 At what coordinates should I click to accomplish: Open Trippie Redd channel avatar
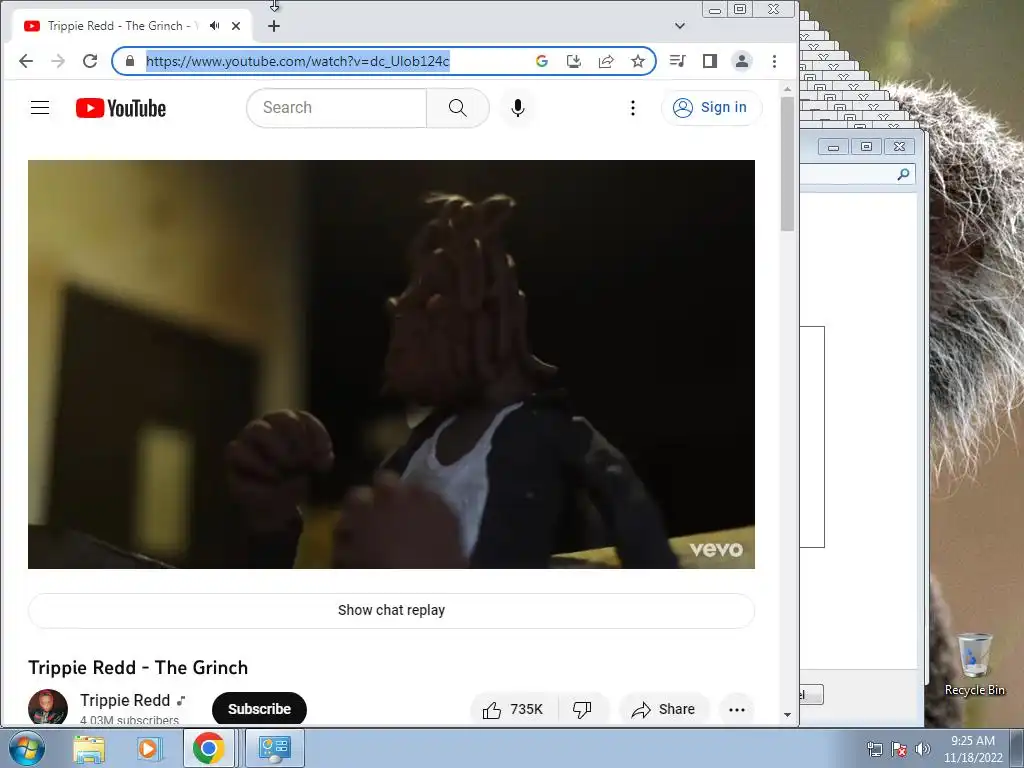(x=48, y=707)
